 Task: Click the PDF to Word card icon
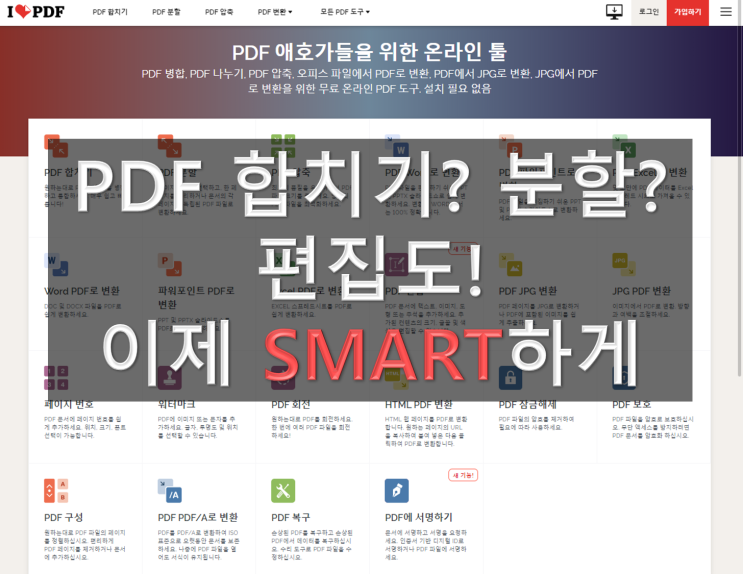[x=397, y=146]
